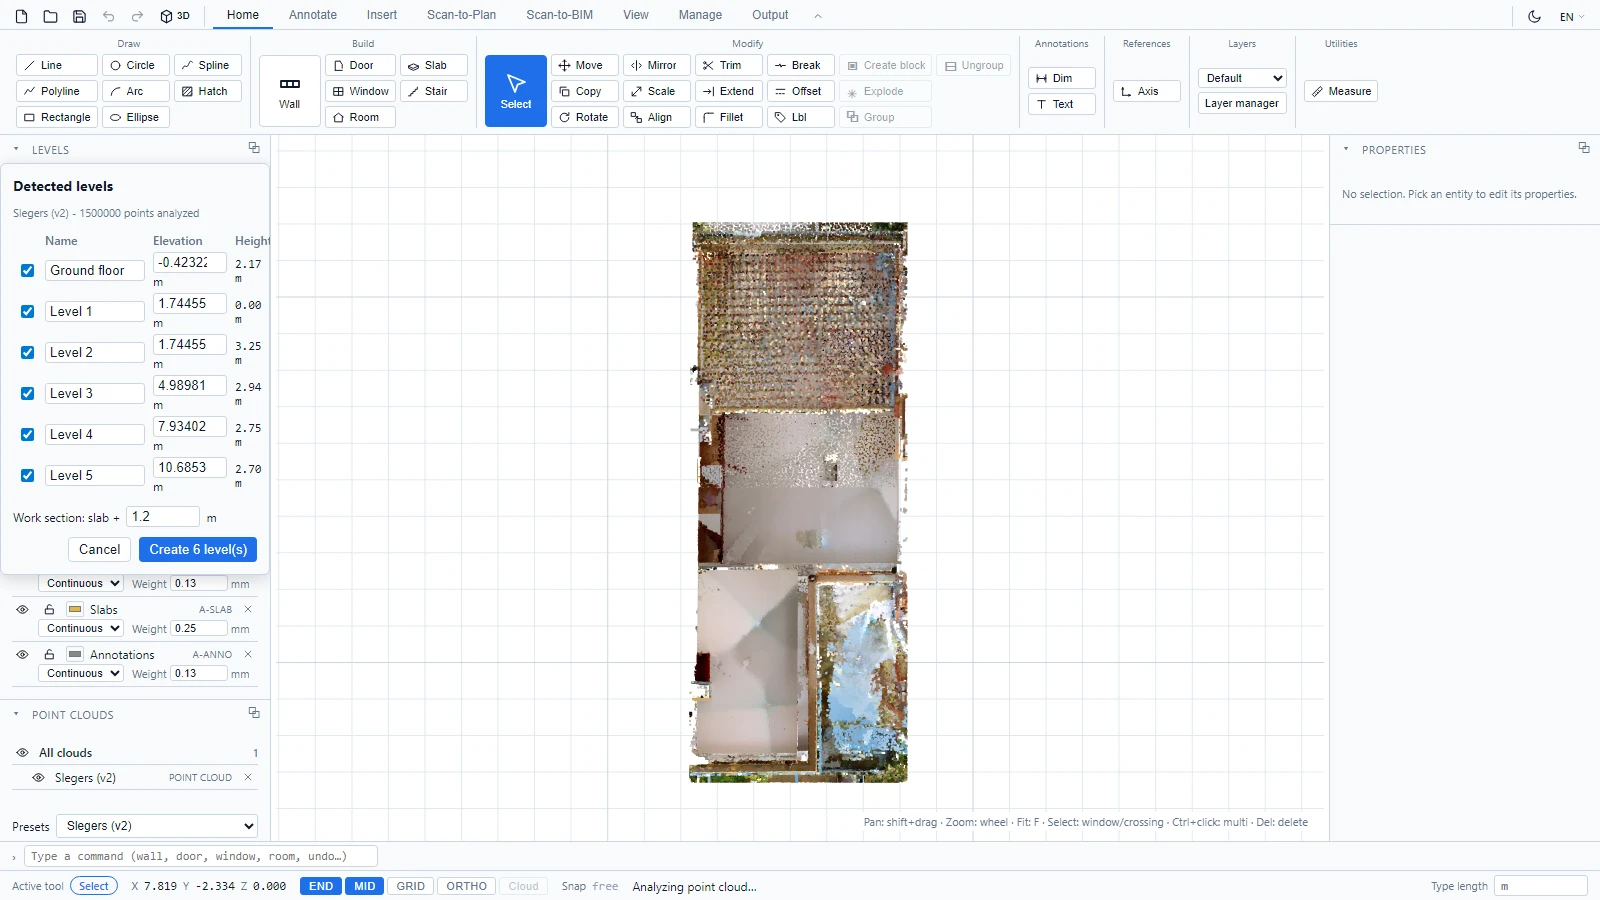Open the Layer manager

[x=1242, y=103]
